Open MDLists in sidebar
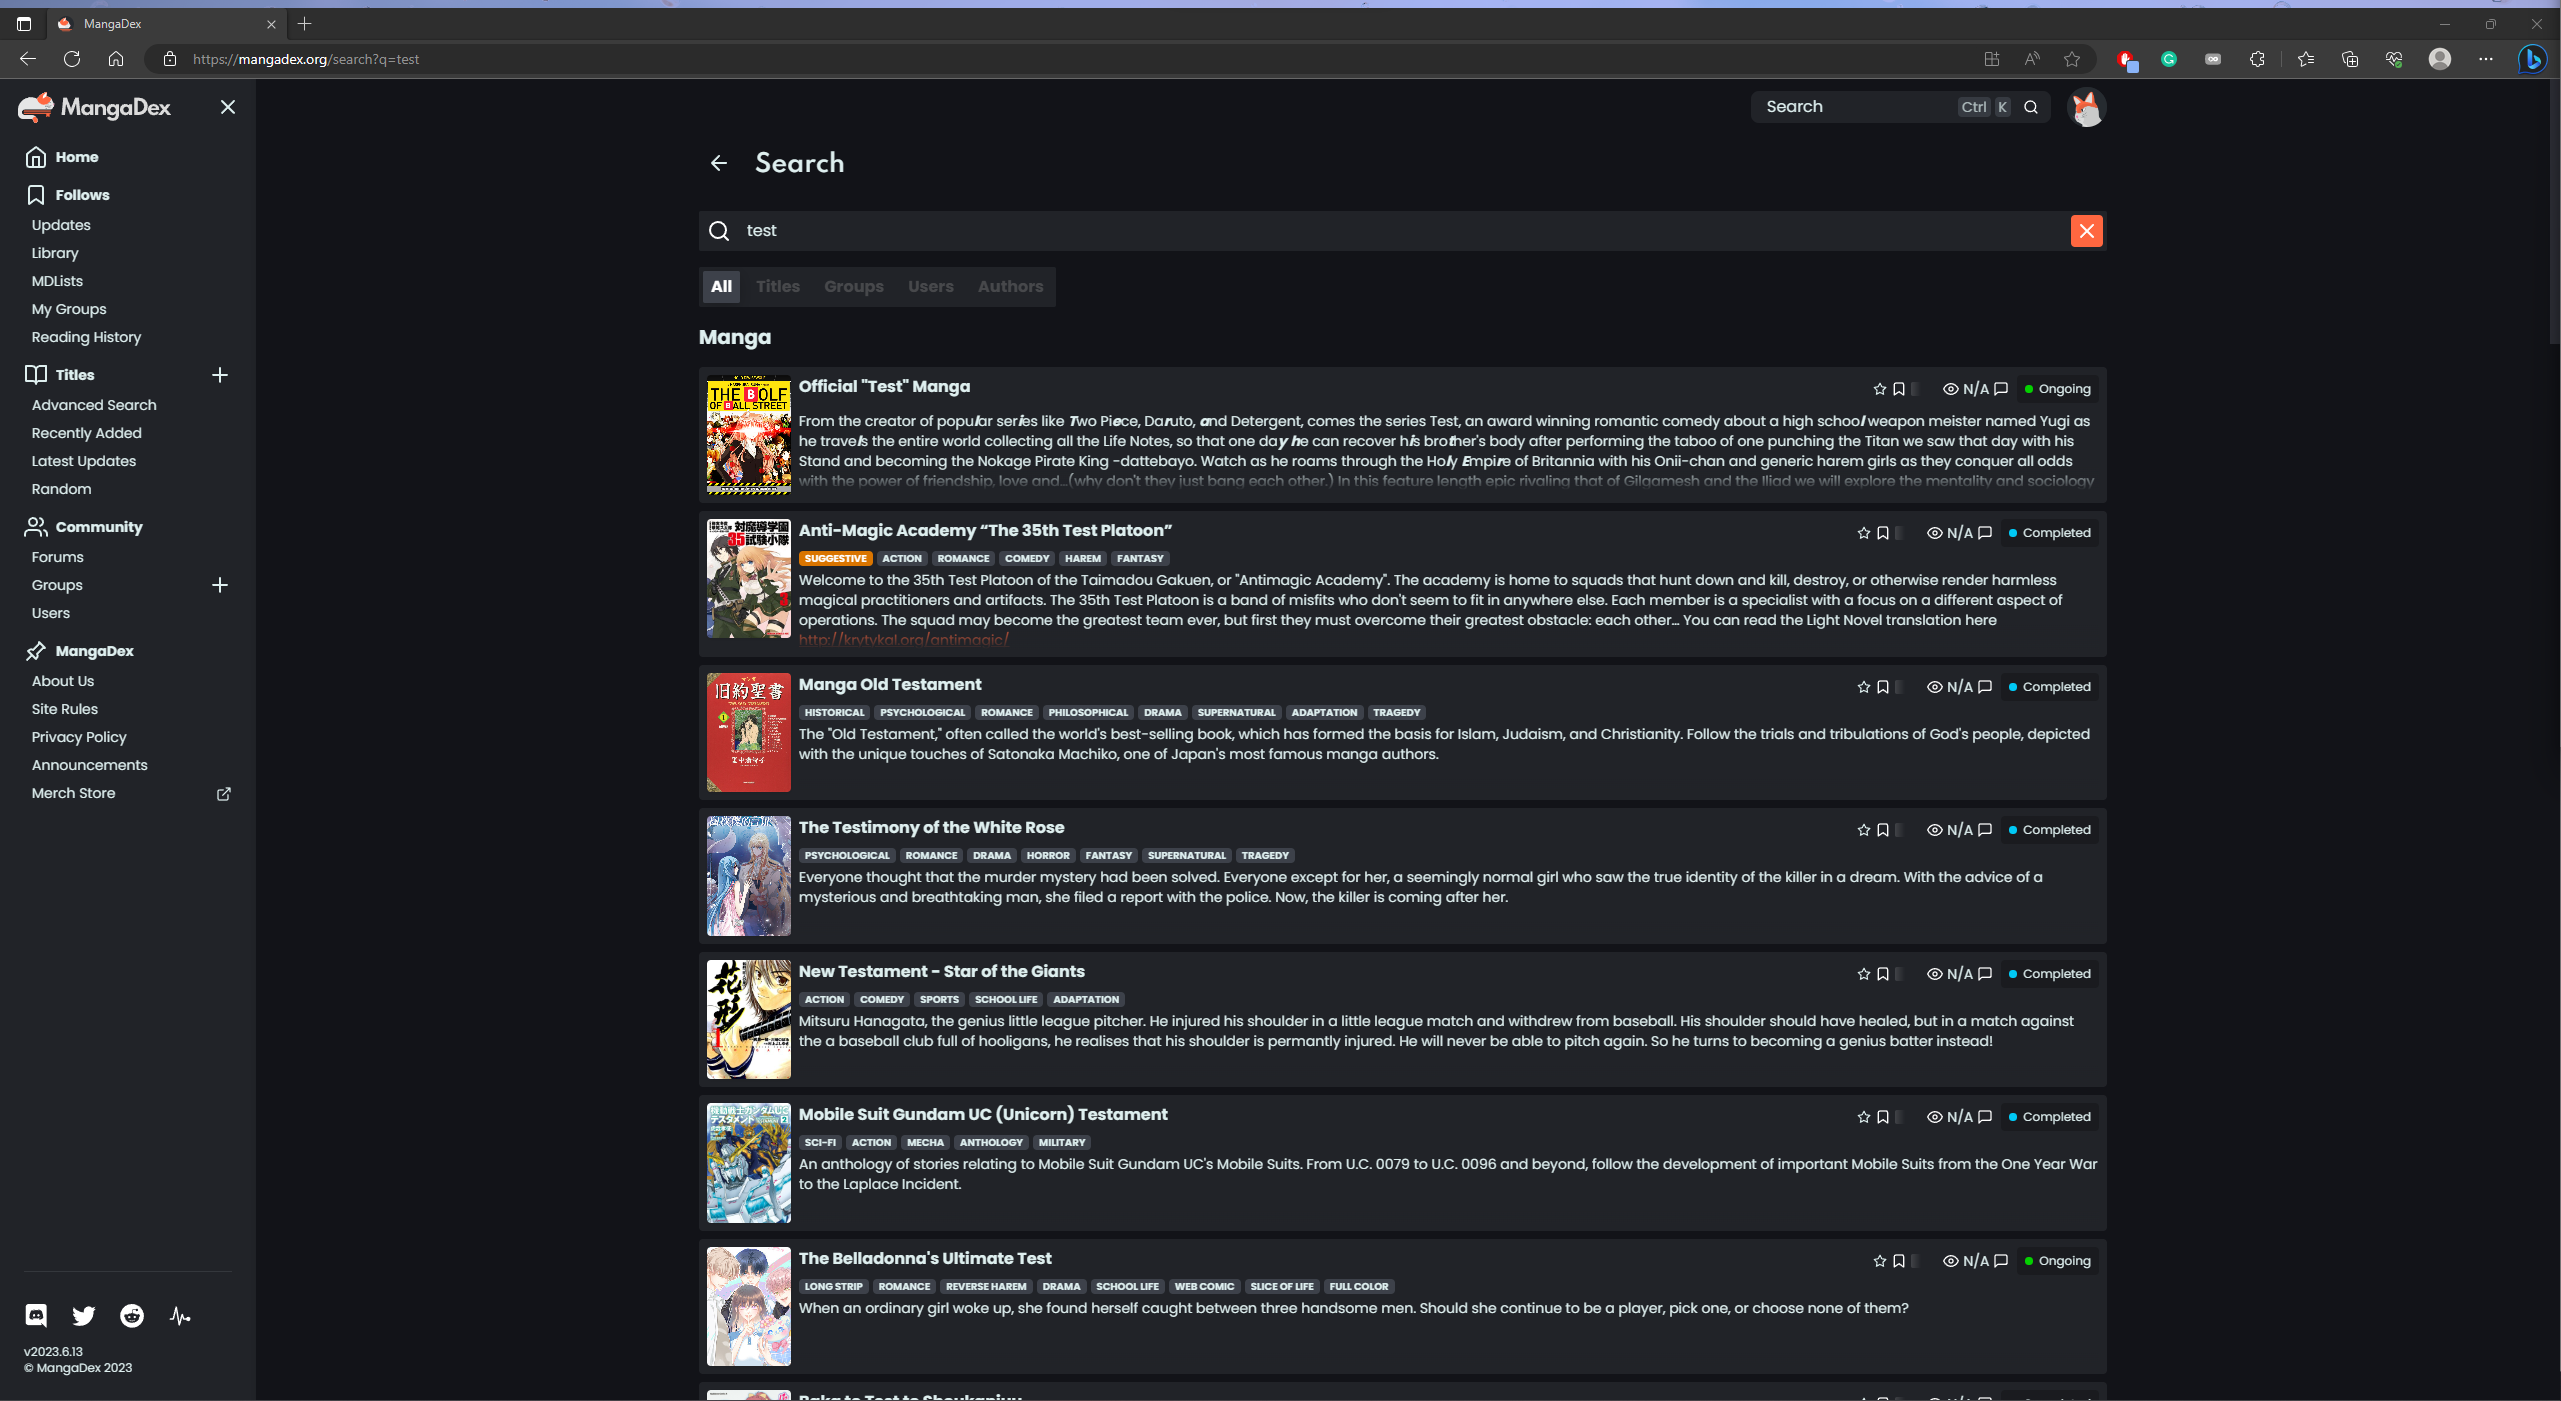The image size is (2561, 1401). (57, 281)
